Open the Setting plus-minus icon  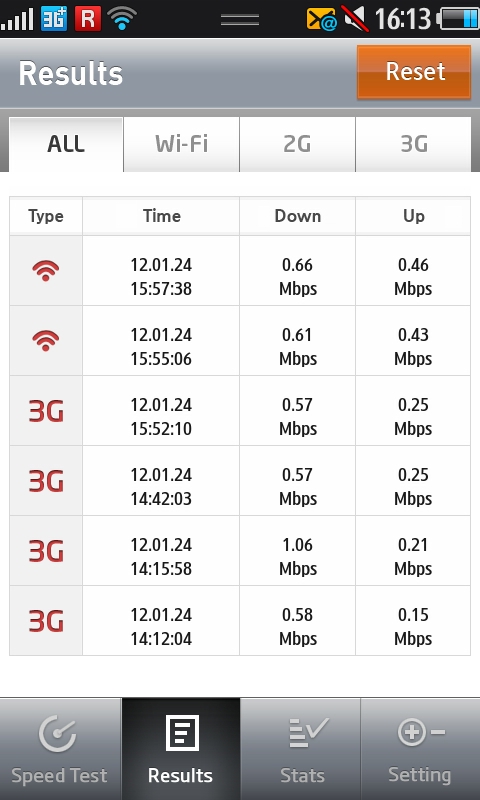pyautogui.click(x=421, y=733)
